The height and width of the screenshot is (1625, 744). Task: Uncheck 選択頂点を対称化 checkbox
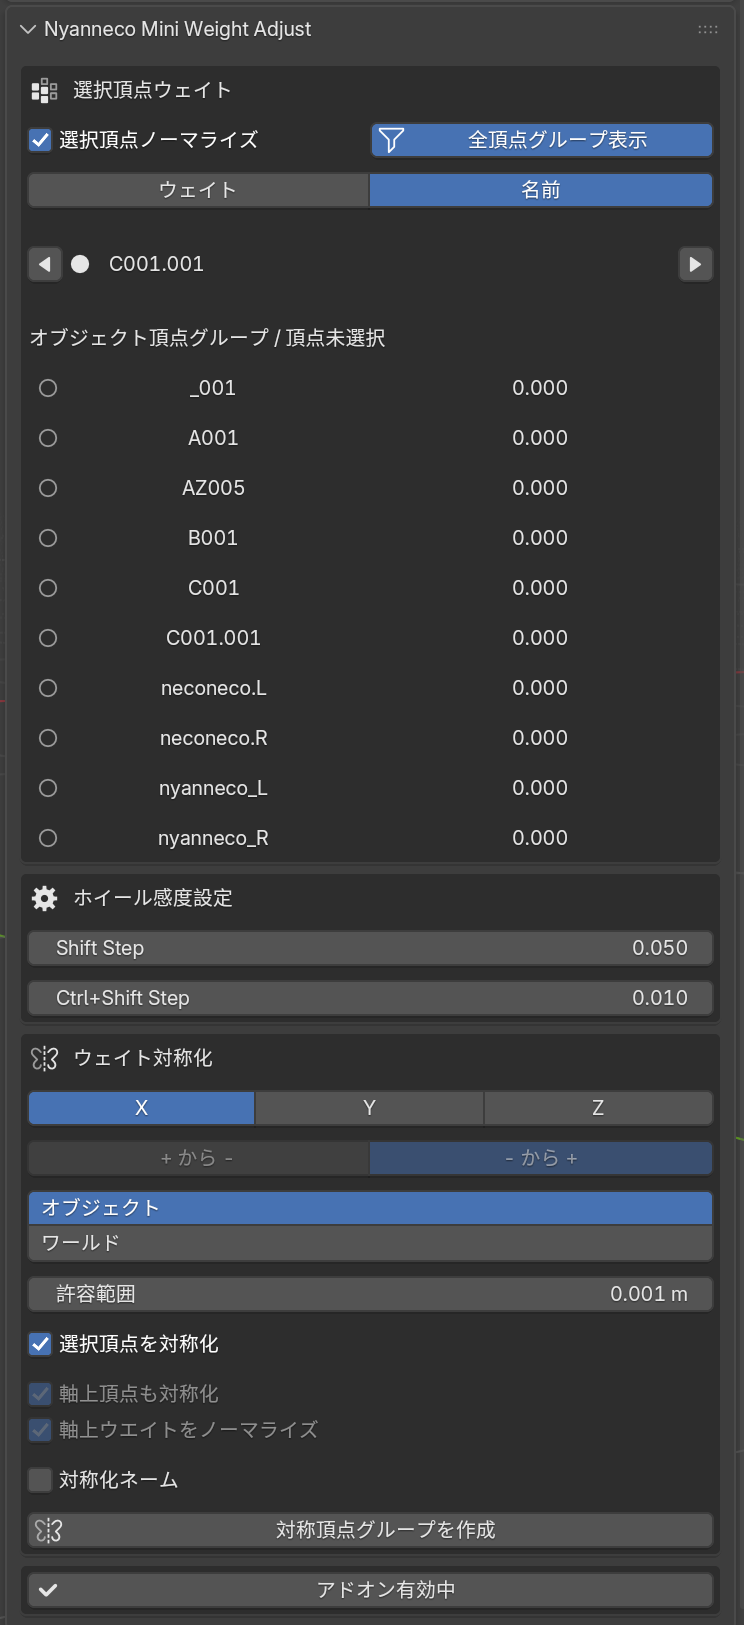coord(40,1344)
